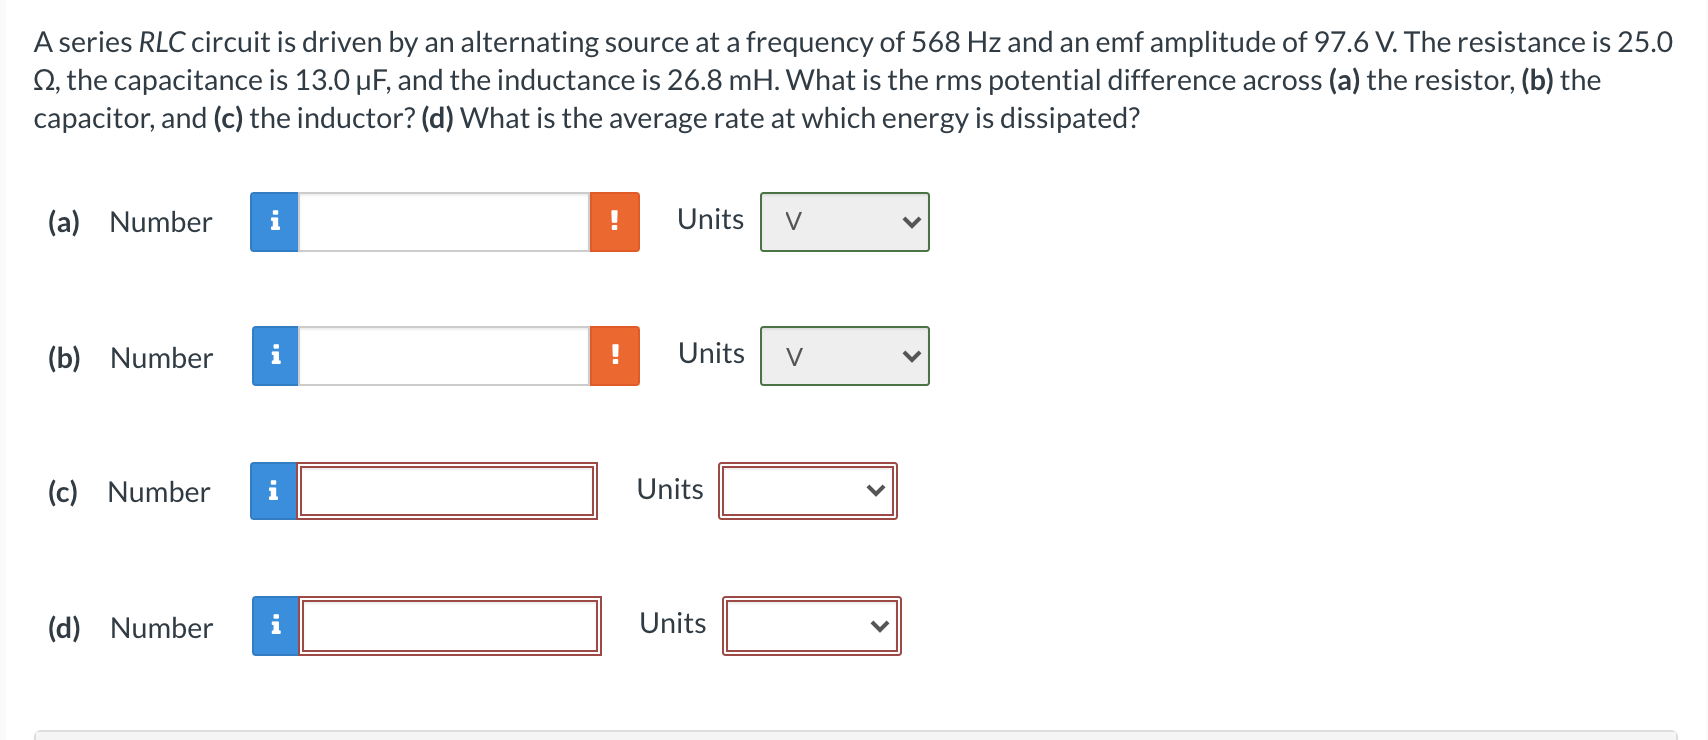Screen dimensions: 1708x740
Task: Select the red-outlined input field for part (c)
Action: [x=448, y=490]
